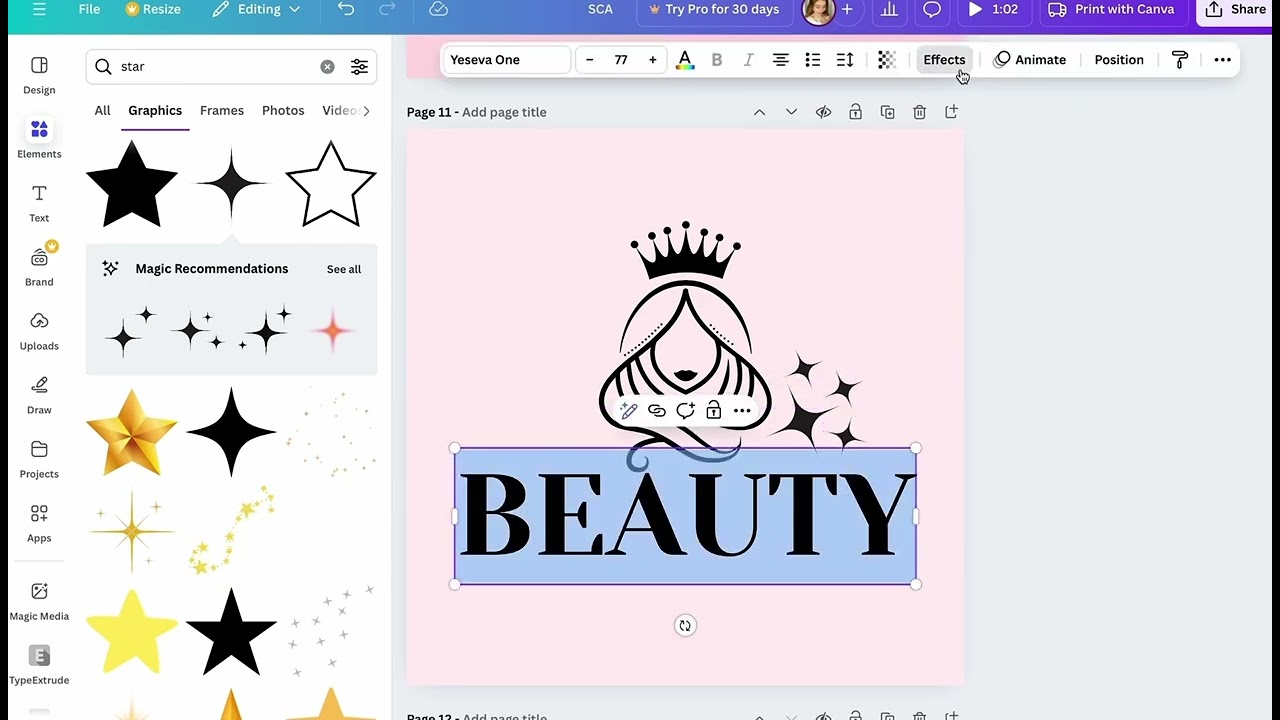Click the Animate button
Screen dimensions: 1280x720
click(x=1030, y=60)
